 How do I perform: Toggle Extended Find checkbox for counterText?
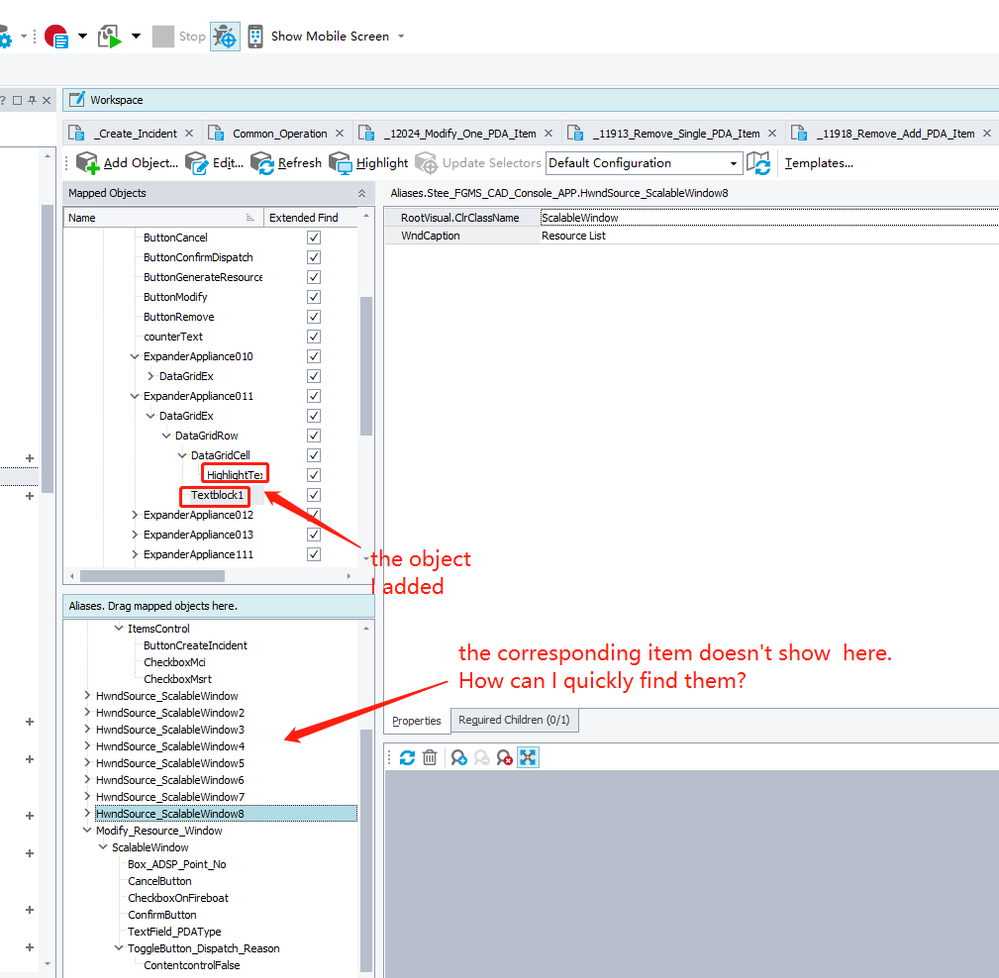coord(314,337)
